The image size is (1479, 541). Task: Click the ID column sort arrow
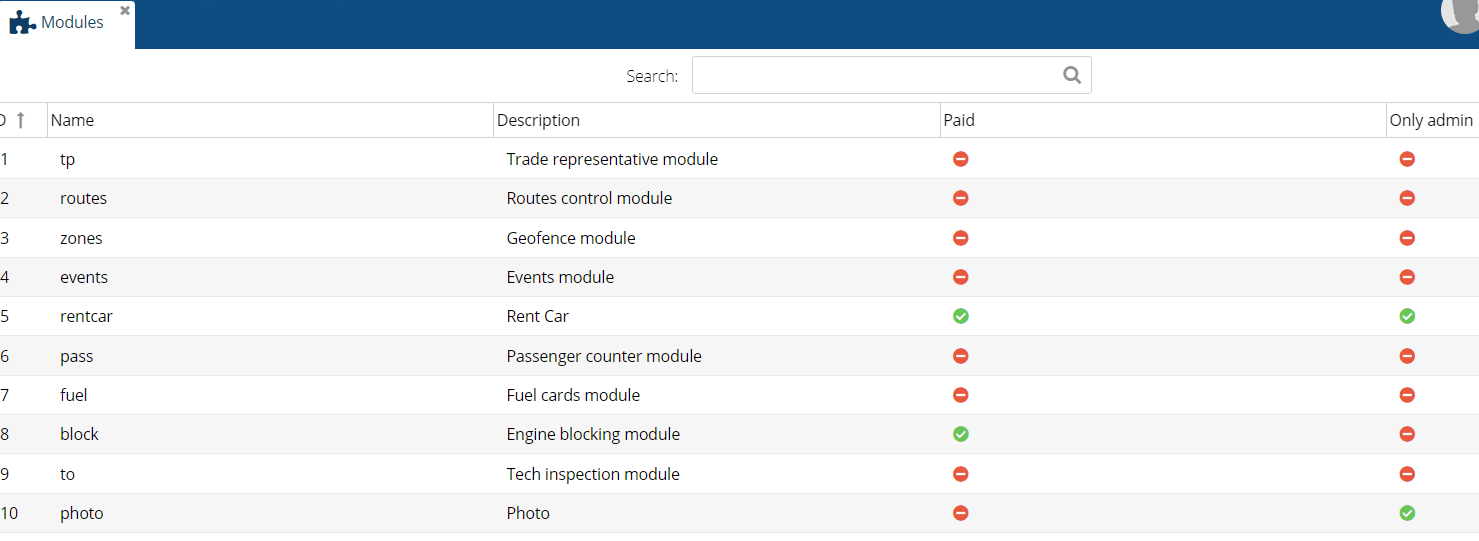[20, 120]
